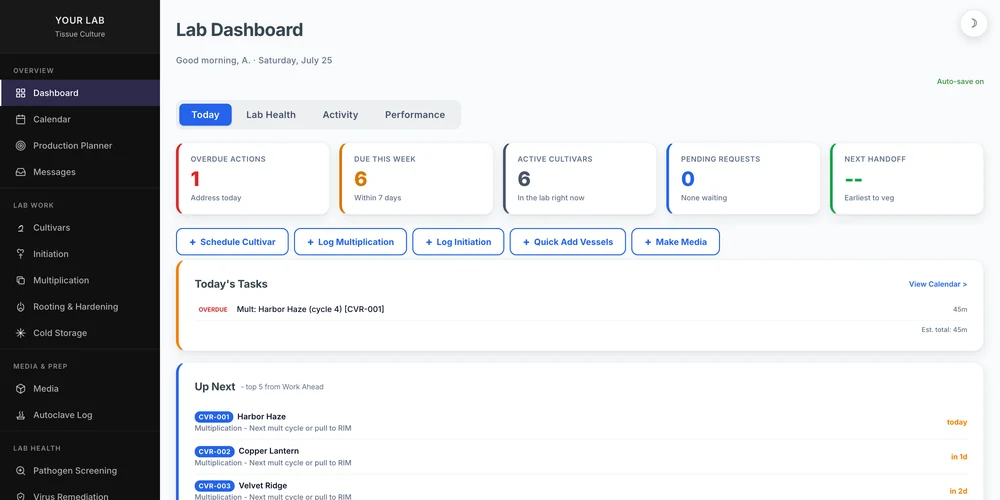Click the Media cube icon
The height and width of the screenshot is (500, 1000).
20,388
